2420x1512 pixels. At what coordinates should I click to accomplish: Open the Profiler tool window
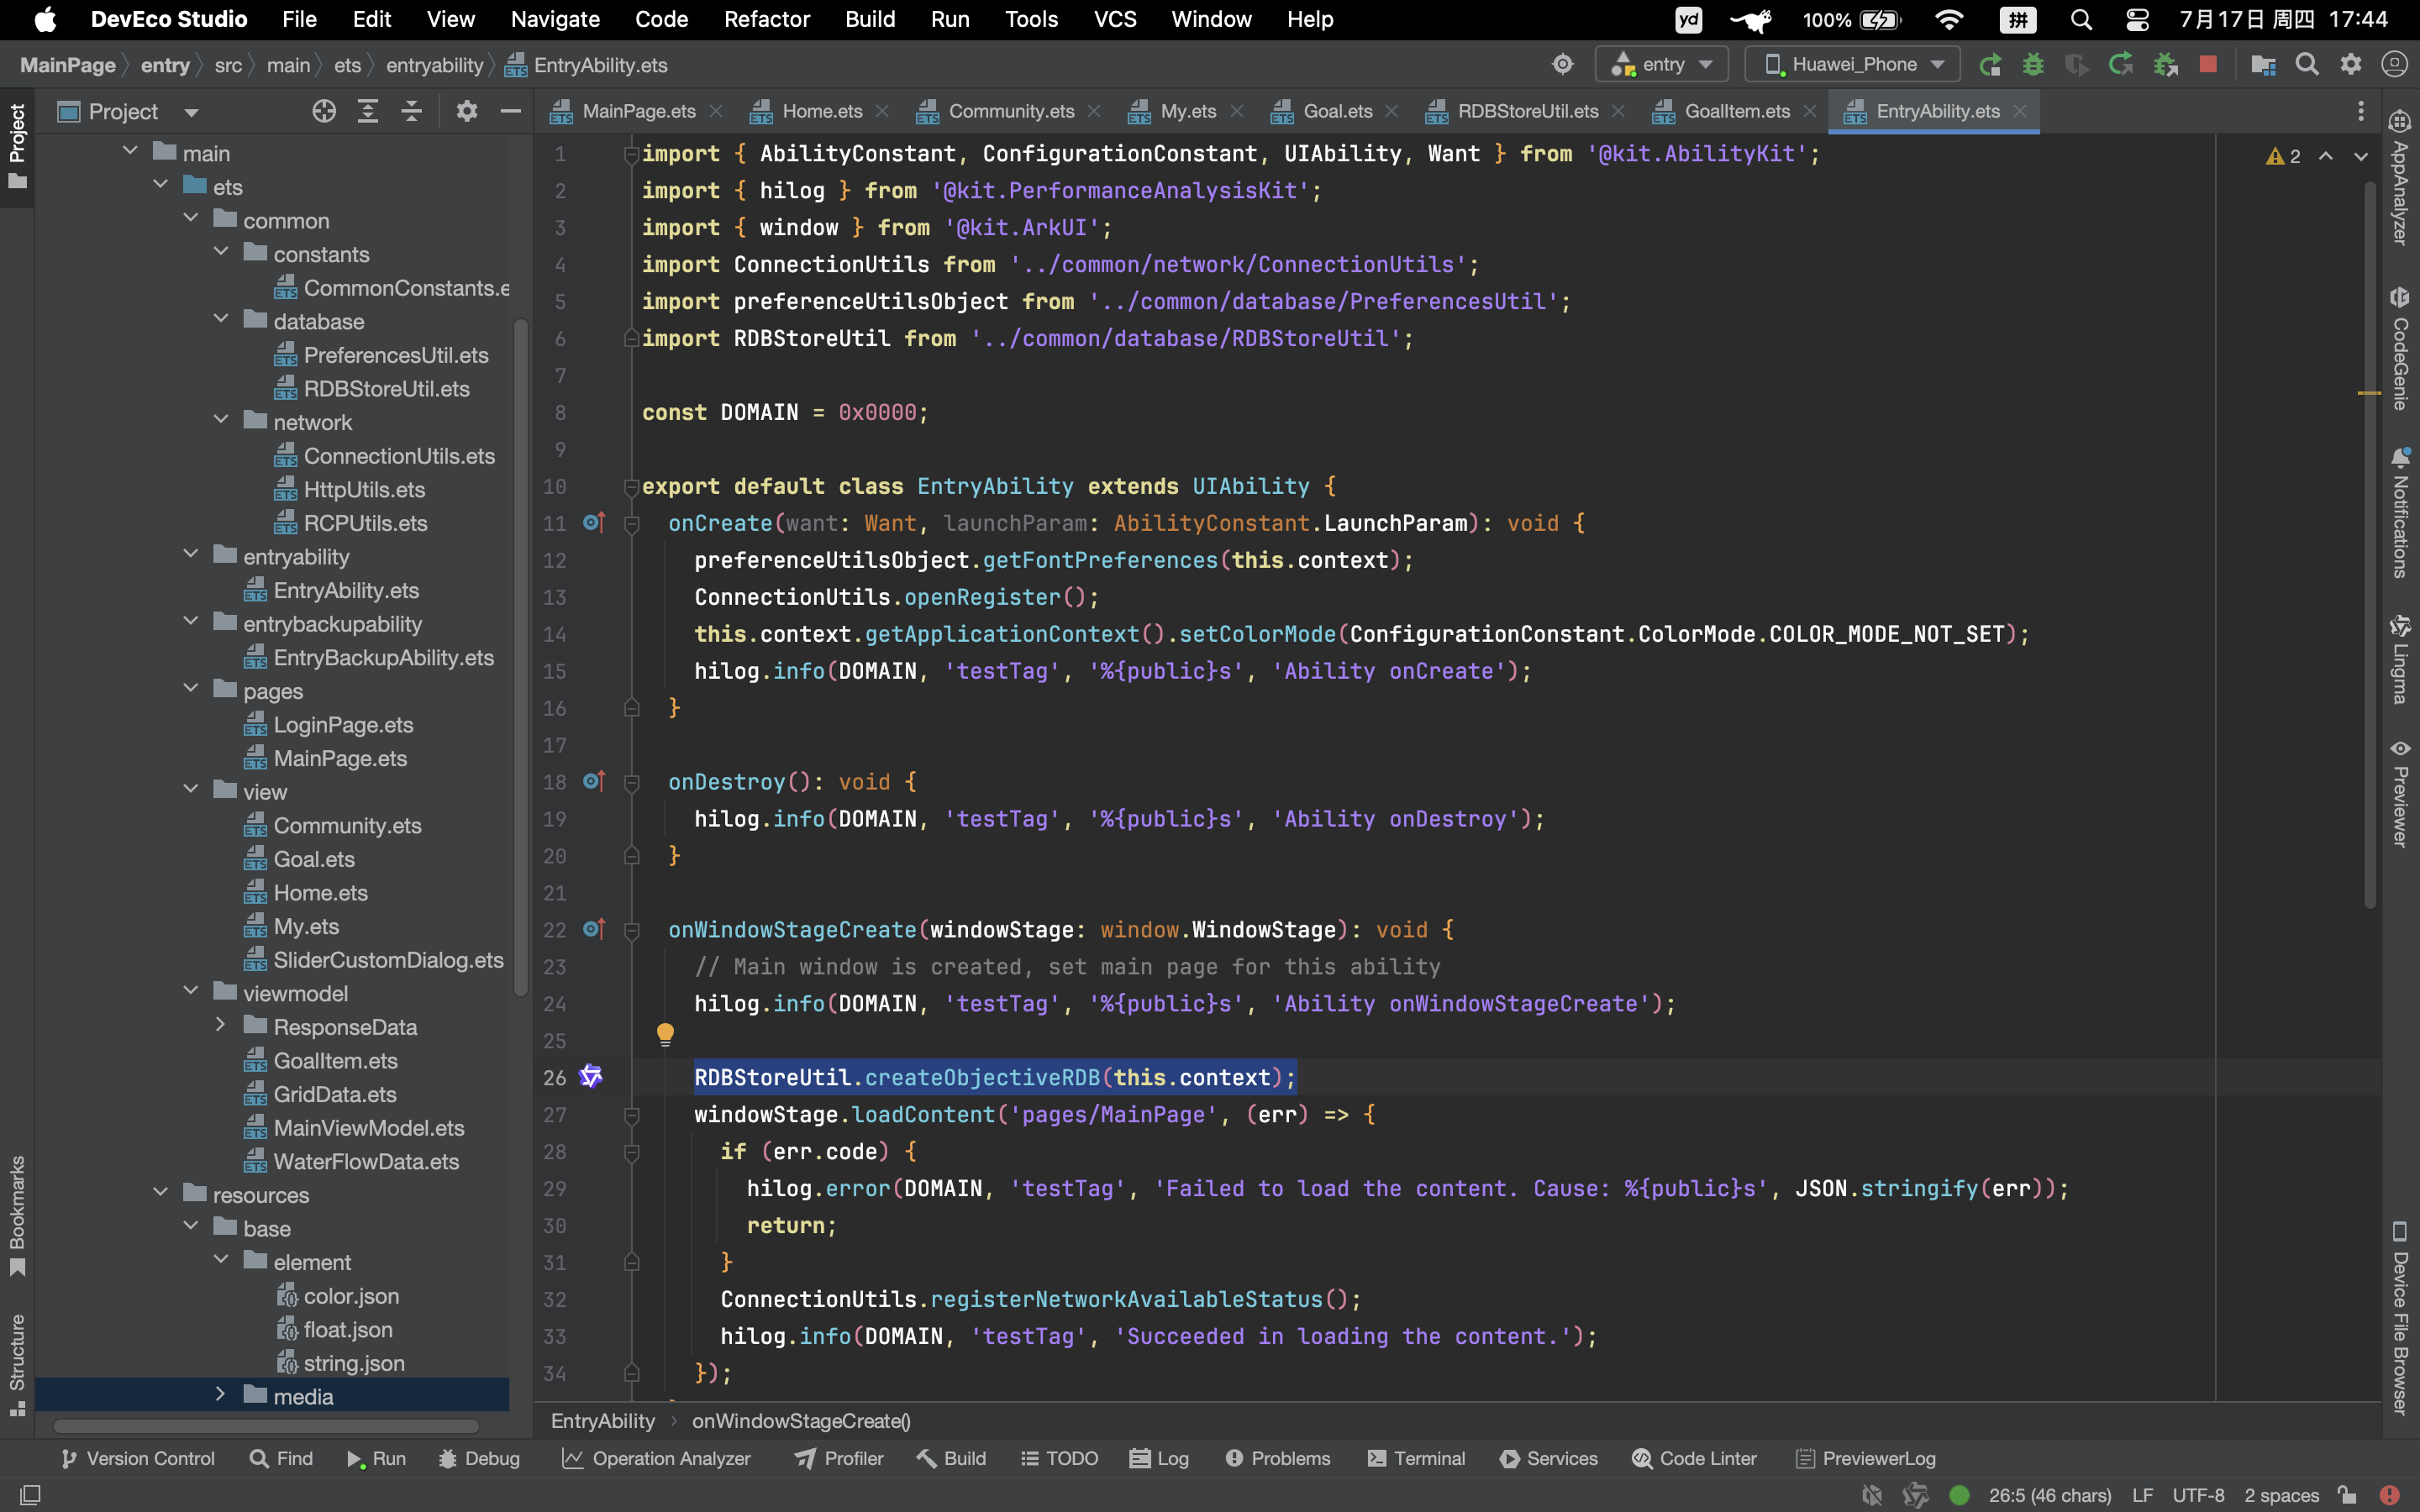pos(840,1459)
